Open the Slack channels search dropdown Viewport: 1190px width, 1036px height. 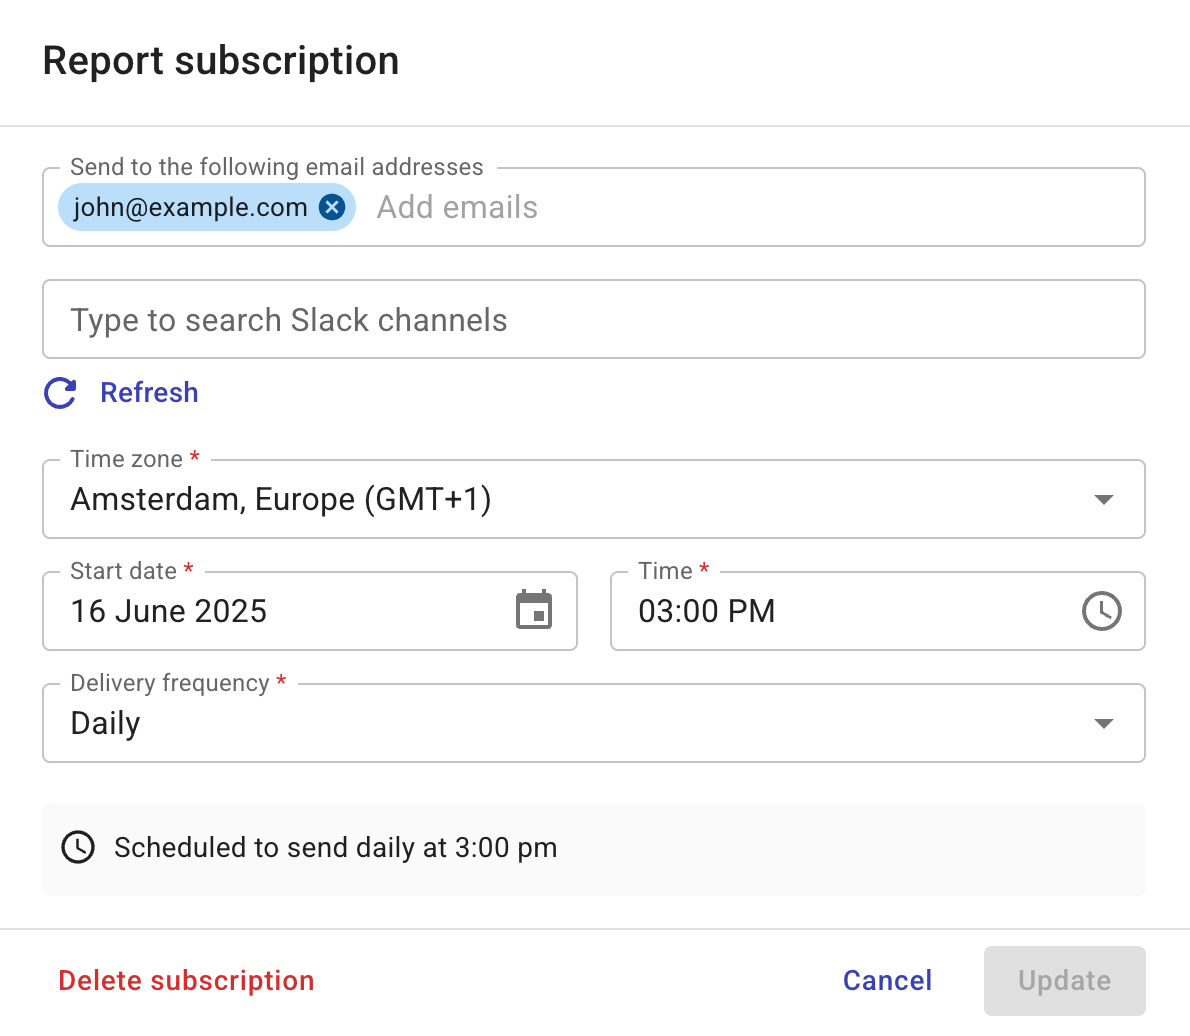coord(594,319)
